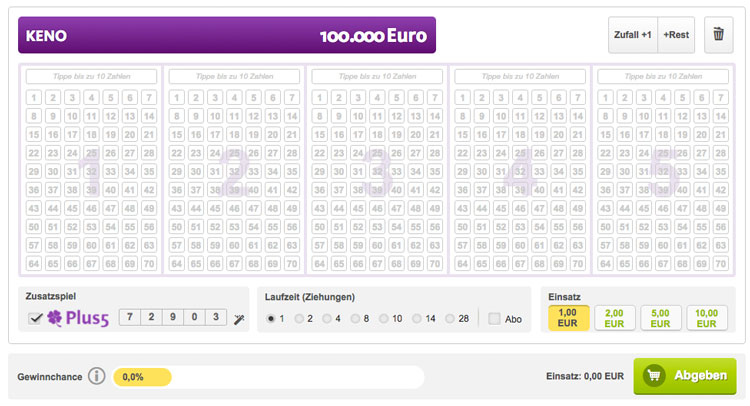Submit ticket with green Abgeben button

tap(685, 376)
